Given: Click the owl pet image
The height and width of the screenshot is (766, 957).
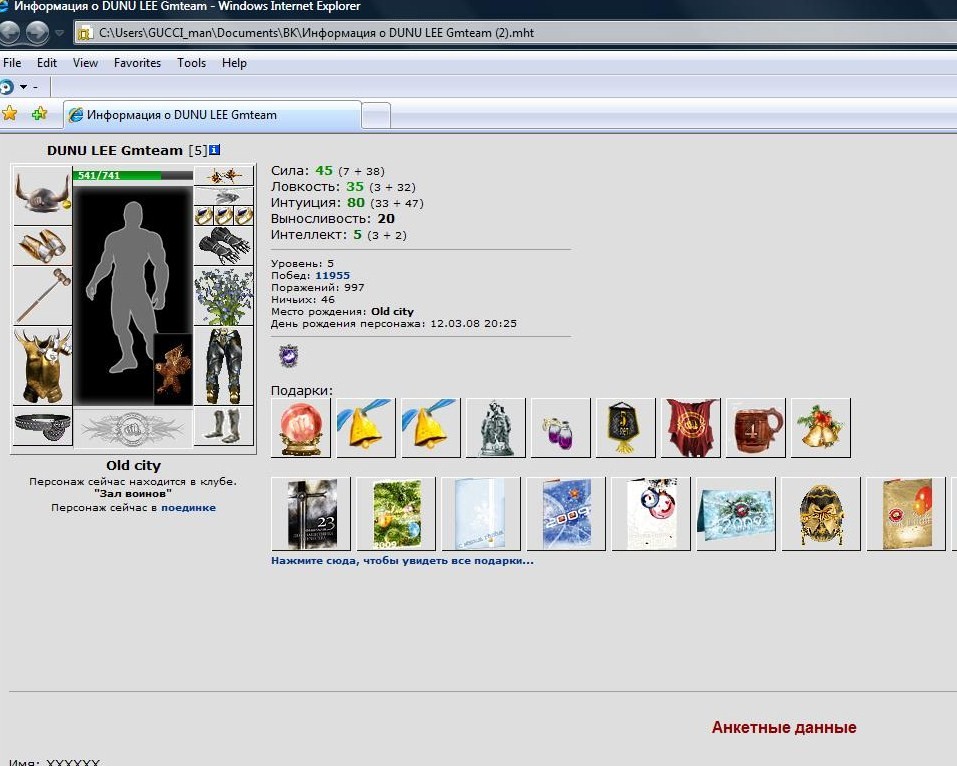Looking at the screenshot, I should click(173, 369).
